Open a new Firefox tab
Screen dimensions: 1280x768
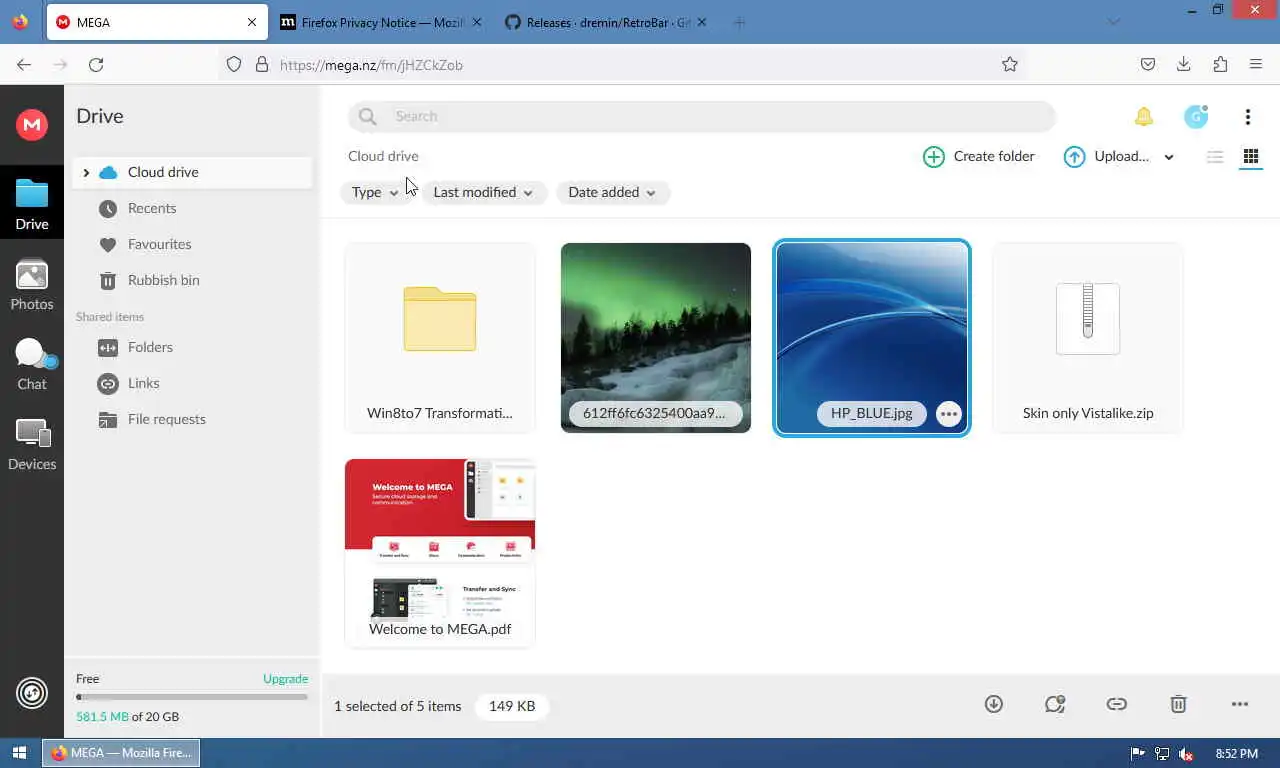740,22
